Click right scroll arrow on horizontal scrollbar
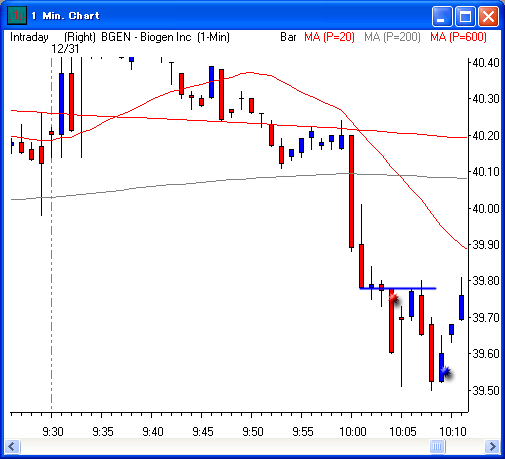This screenshot has width=505, height=459. [x=492, y=446]
